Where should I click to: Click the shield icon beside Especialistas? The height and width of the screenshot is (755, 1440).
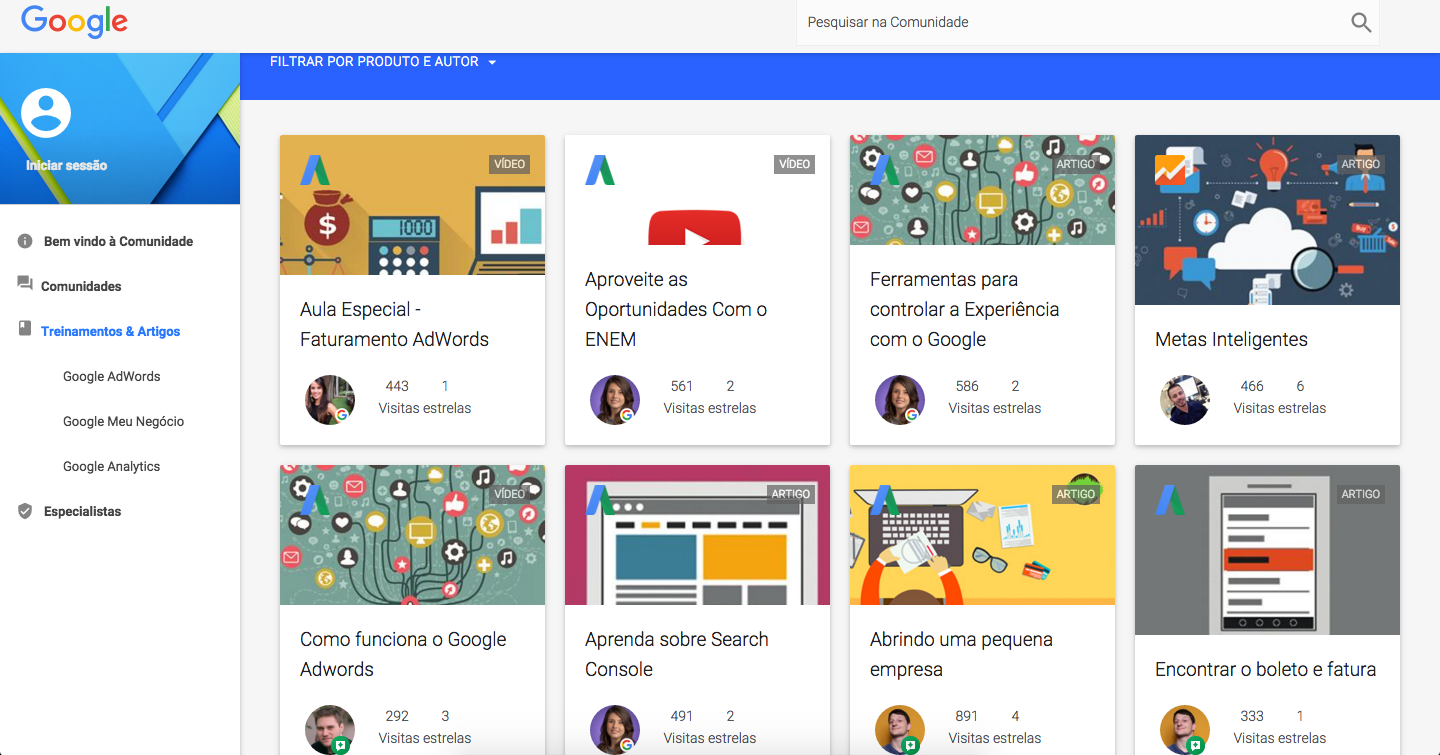tap(25, 511)
